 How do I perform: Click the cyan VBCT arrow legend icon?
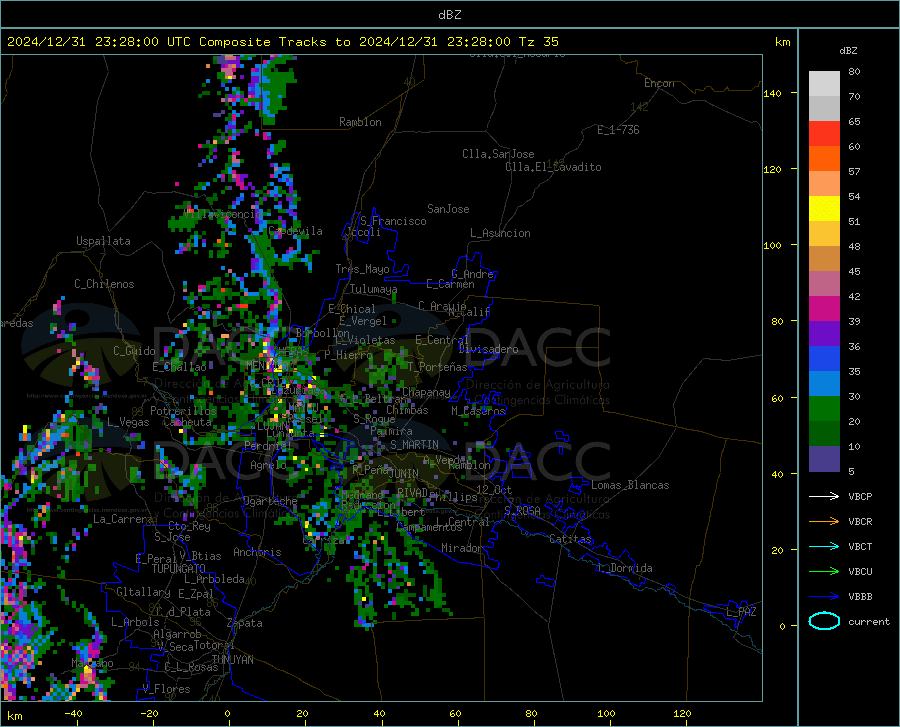tap(824, 546)
